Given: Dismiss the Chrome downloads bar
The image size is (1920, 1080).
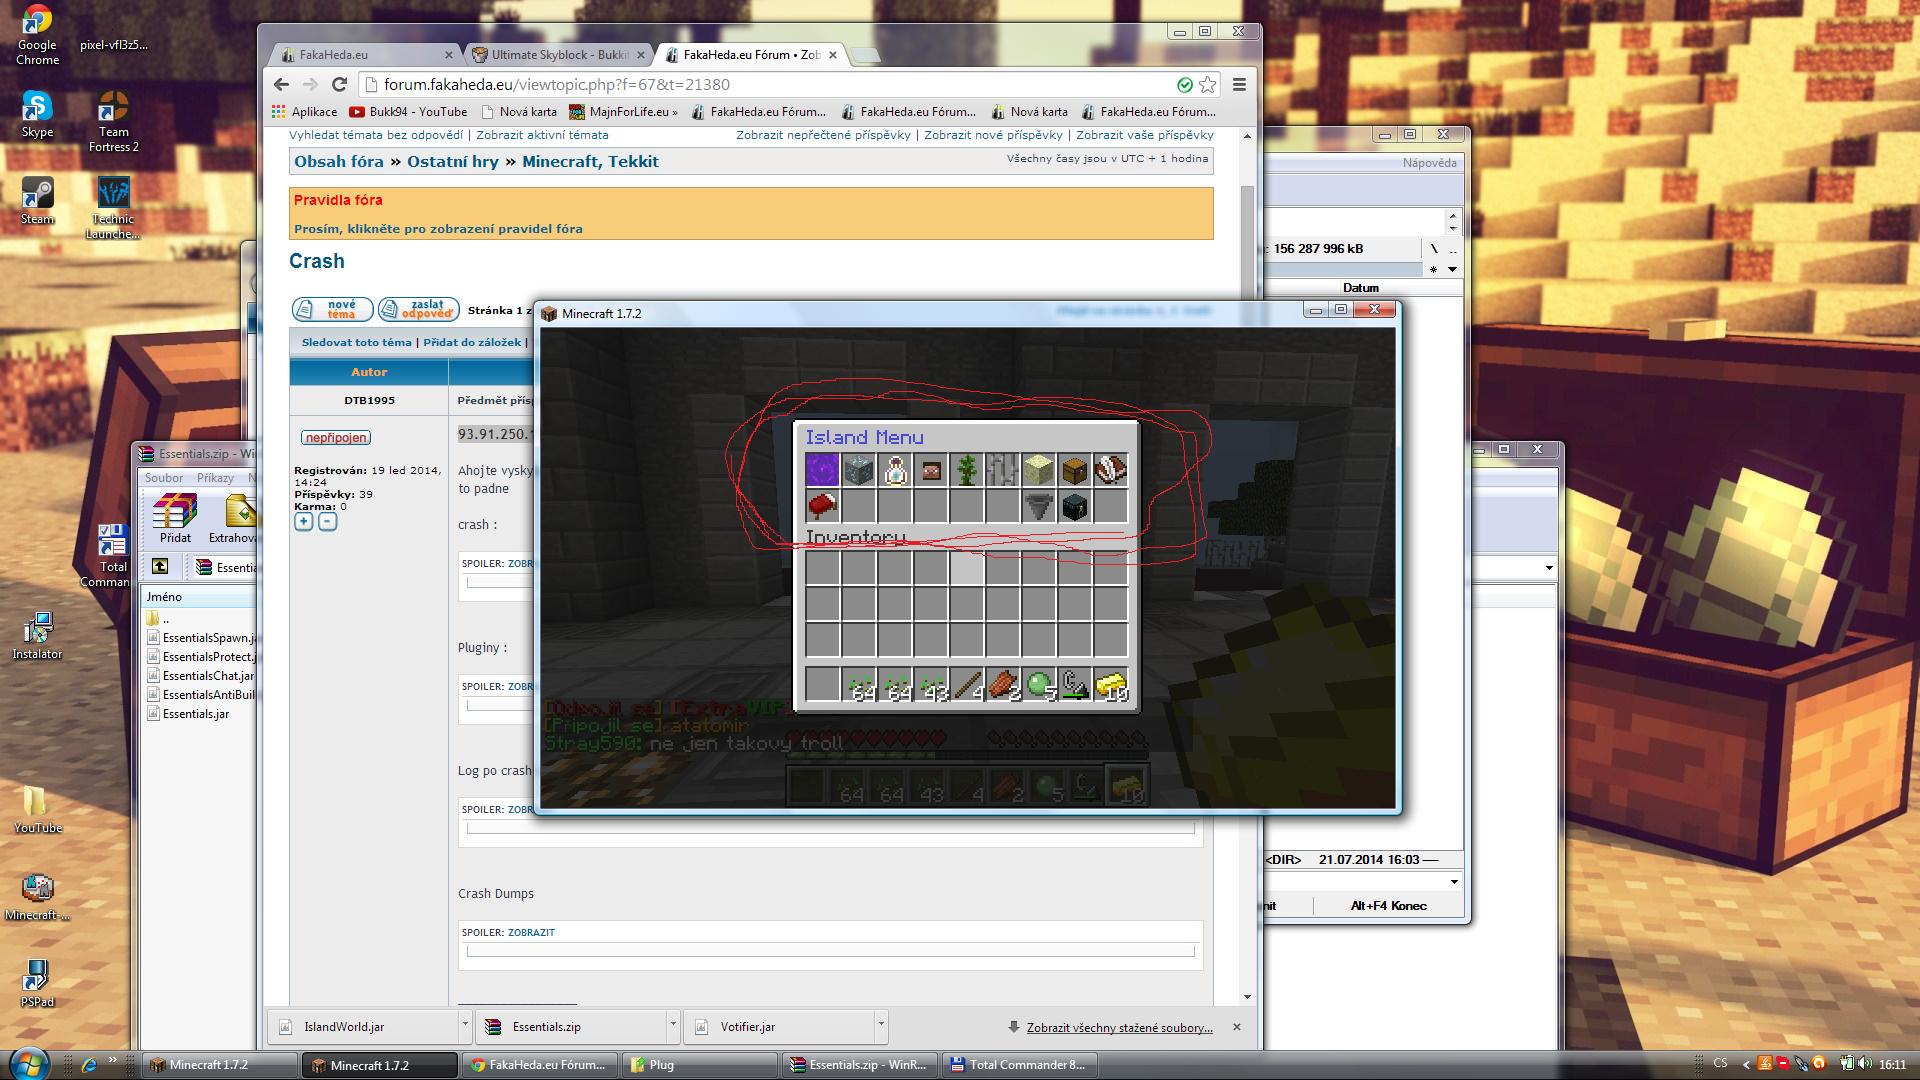Looking at the screenshot, I should point(1237,1027).
